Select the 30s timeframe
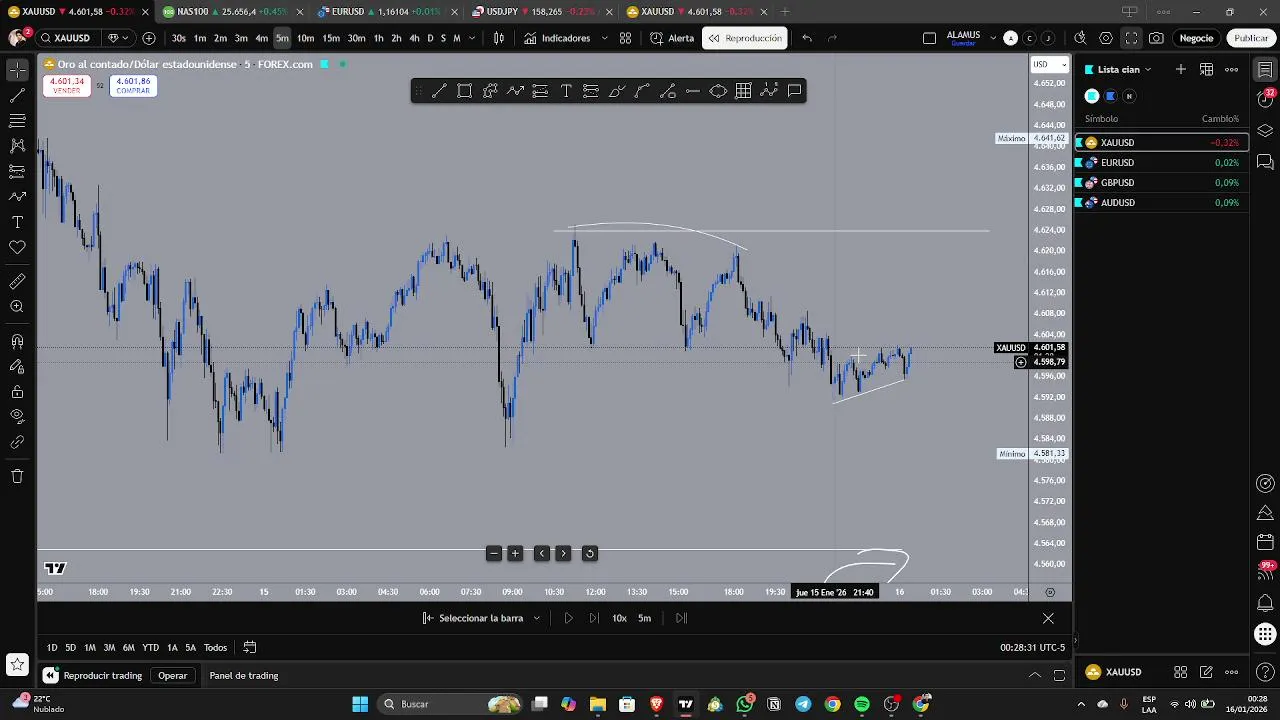The width and height of the screenshot is (1280, 720). click(x=178, y=38)
